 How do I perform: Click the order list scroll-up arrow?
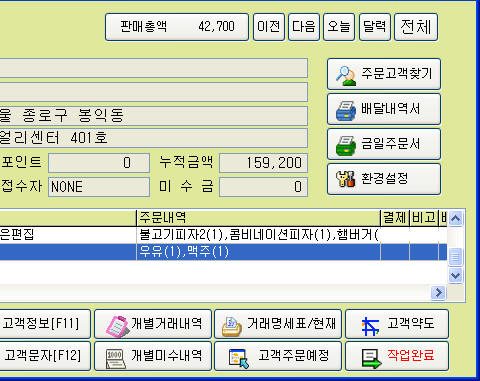point(455,219)
